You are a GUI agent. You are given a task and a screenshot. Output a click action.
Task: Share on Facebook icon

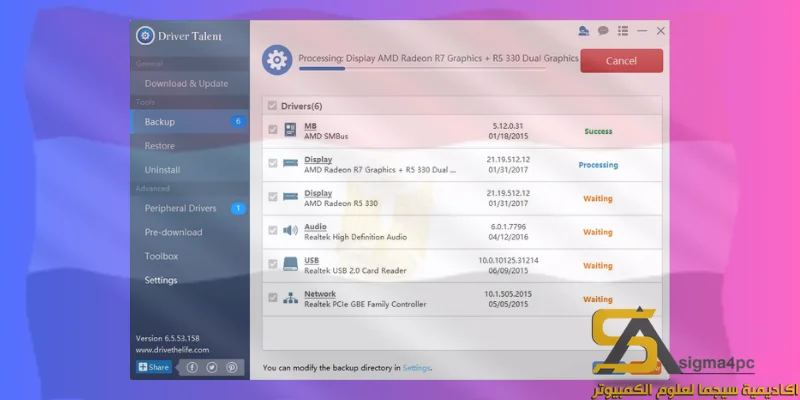pos(192,367)
